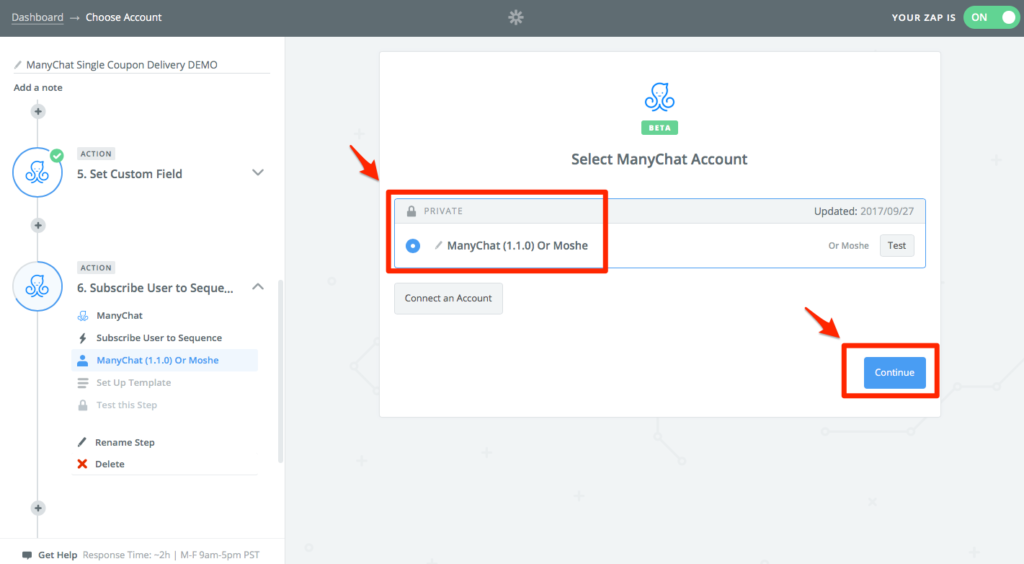The image size is (1024, 564).
Task: Click the red X Delete icon
Action: click(82, 464)
